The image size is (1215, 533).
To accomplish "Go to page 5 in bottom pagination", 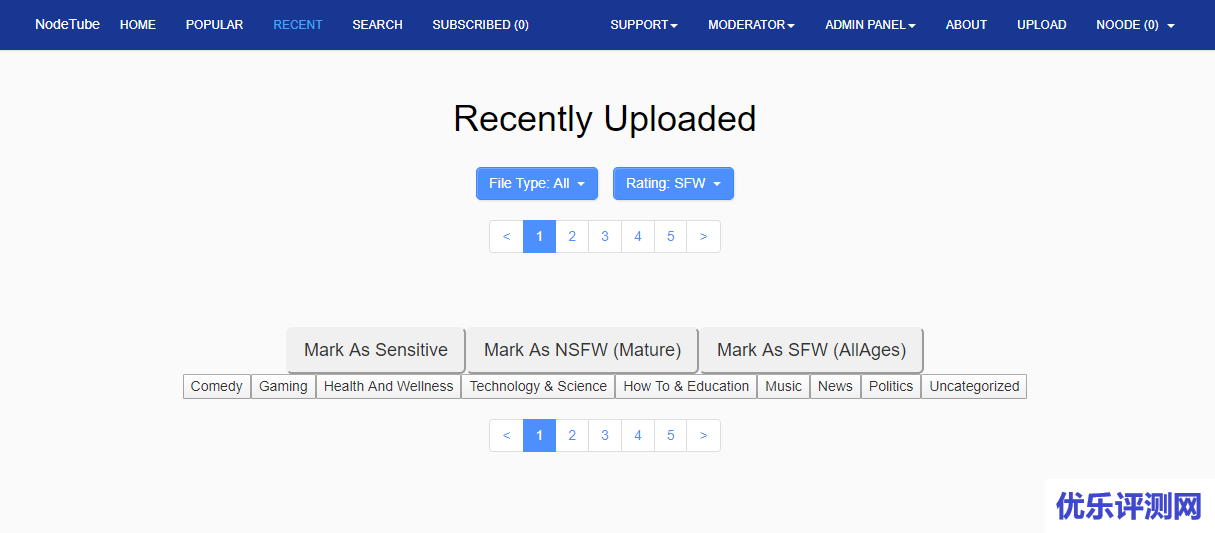I will point(671,436).
